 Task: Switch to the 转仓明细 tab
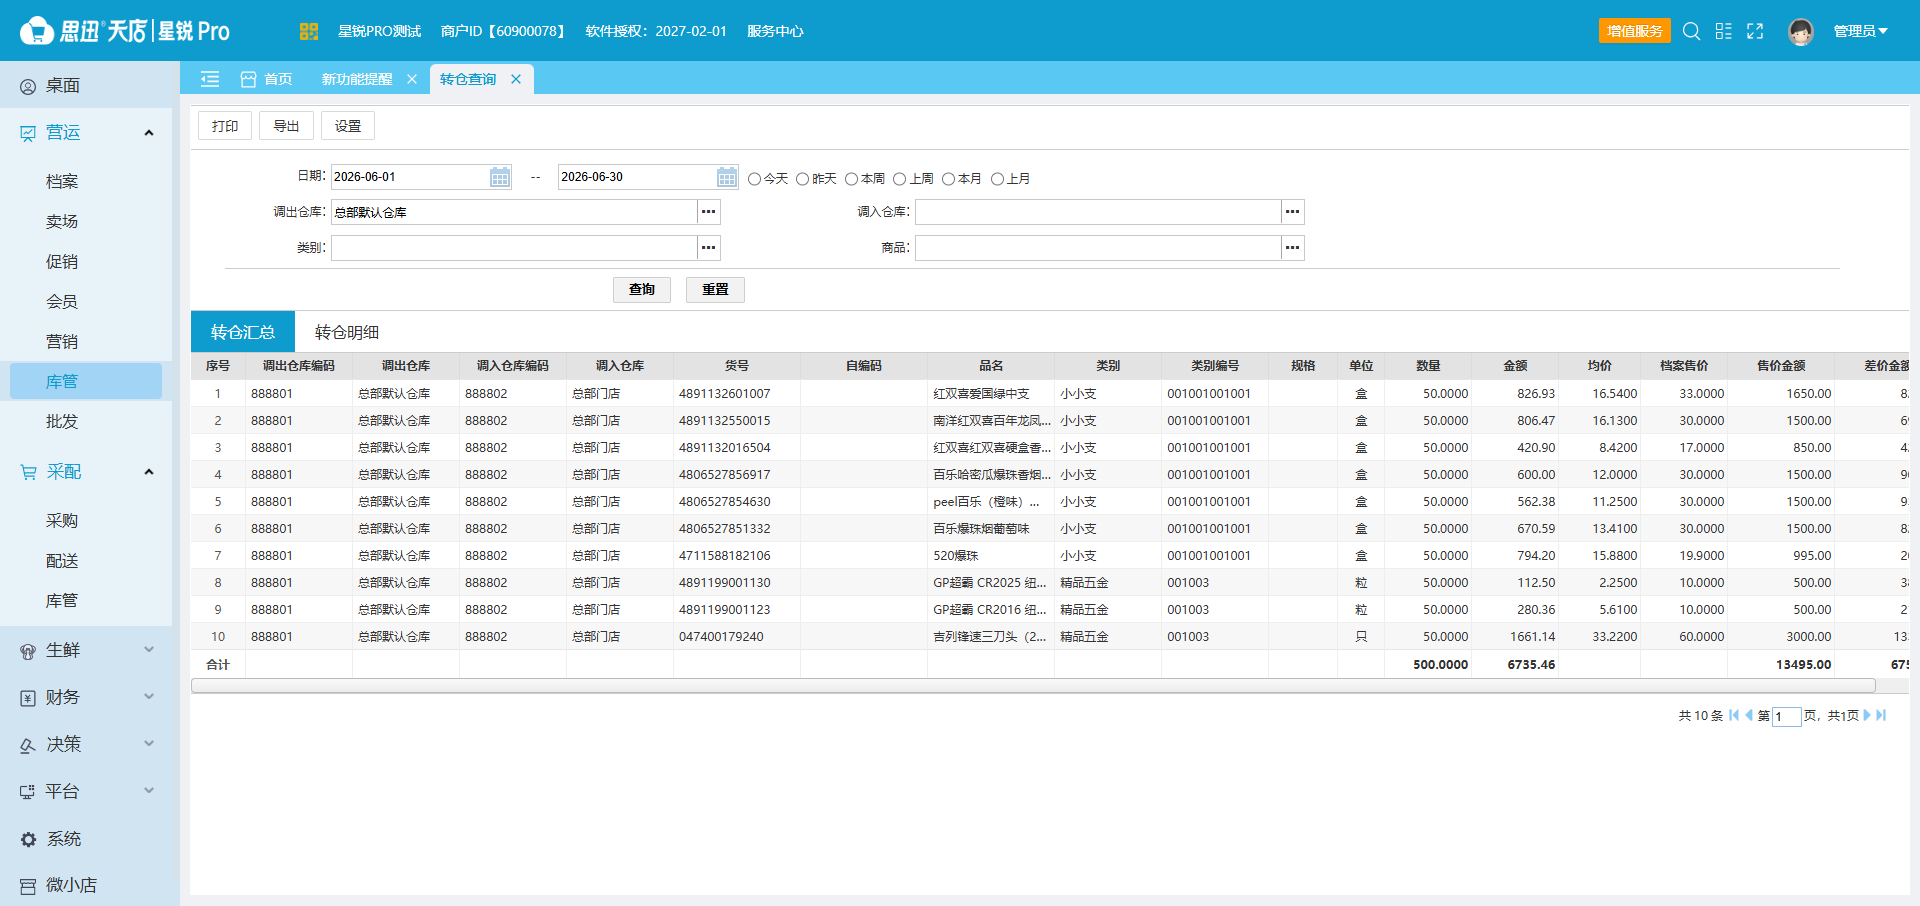(347, 332)
